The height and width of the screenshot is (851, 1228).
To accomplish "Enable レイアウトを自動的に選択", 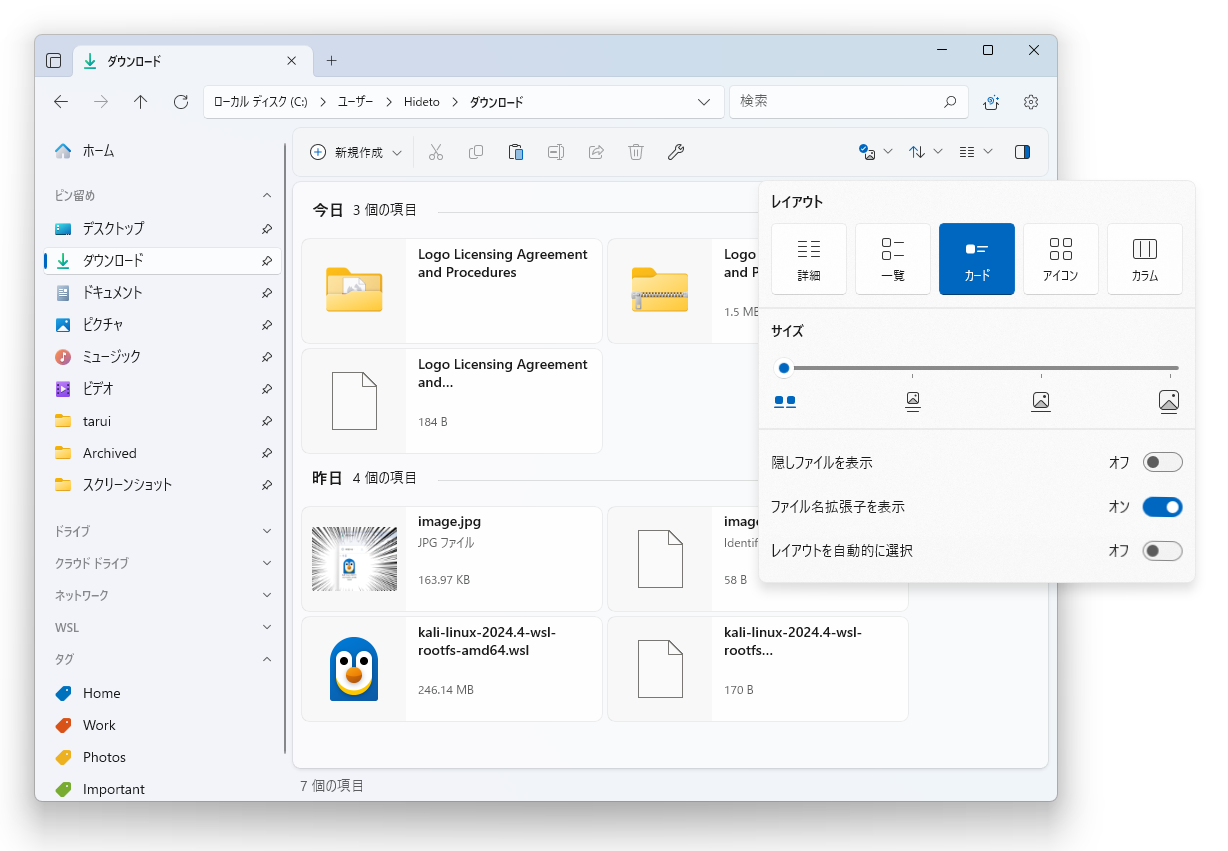I will 1162,550.
